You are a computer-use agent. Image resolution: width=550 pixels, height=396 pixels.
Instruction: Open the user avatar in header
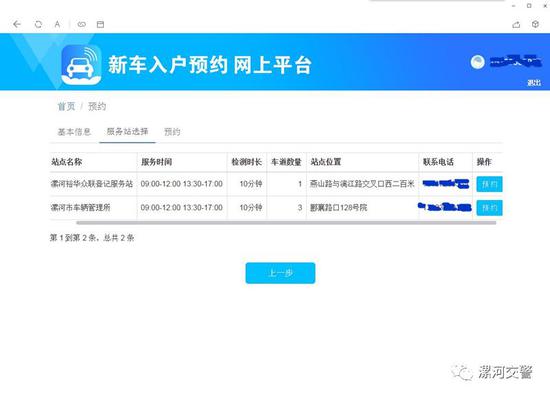[x=477, y=62]
